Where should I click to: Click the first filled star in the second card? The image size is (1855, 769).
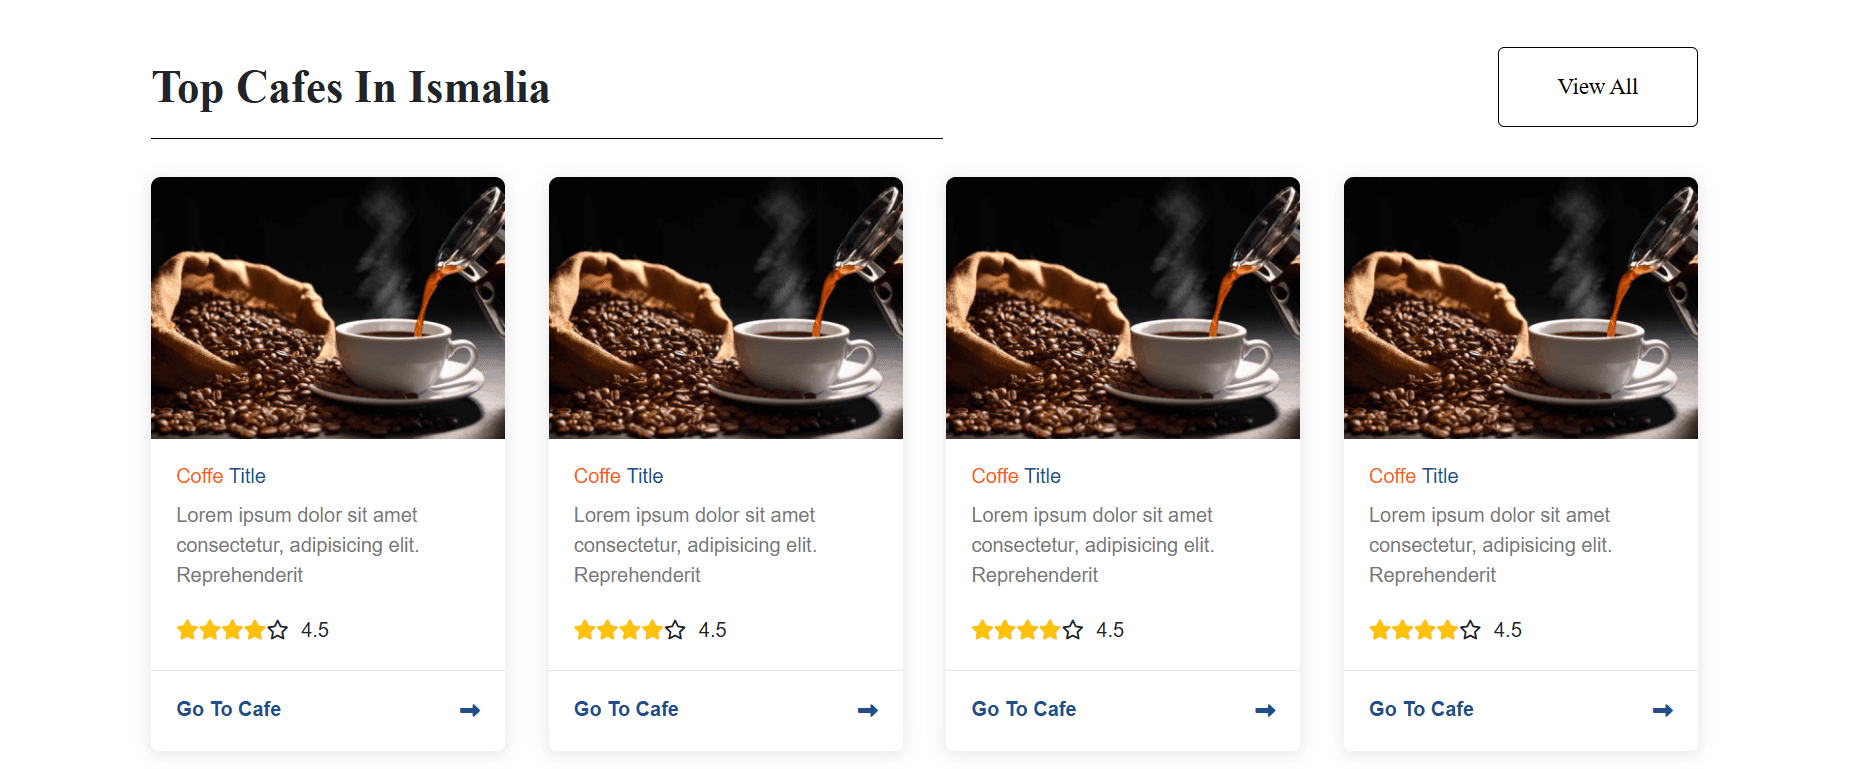[x=585, y=630]
